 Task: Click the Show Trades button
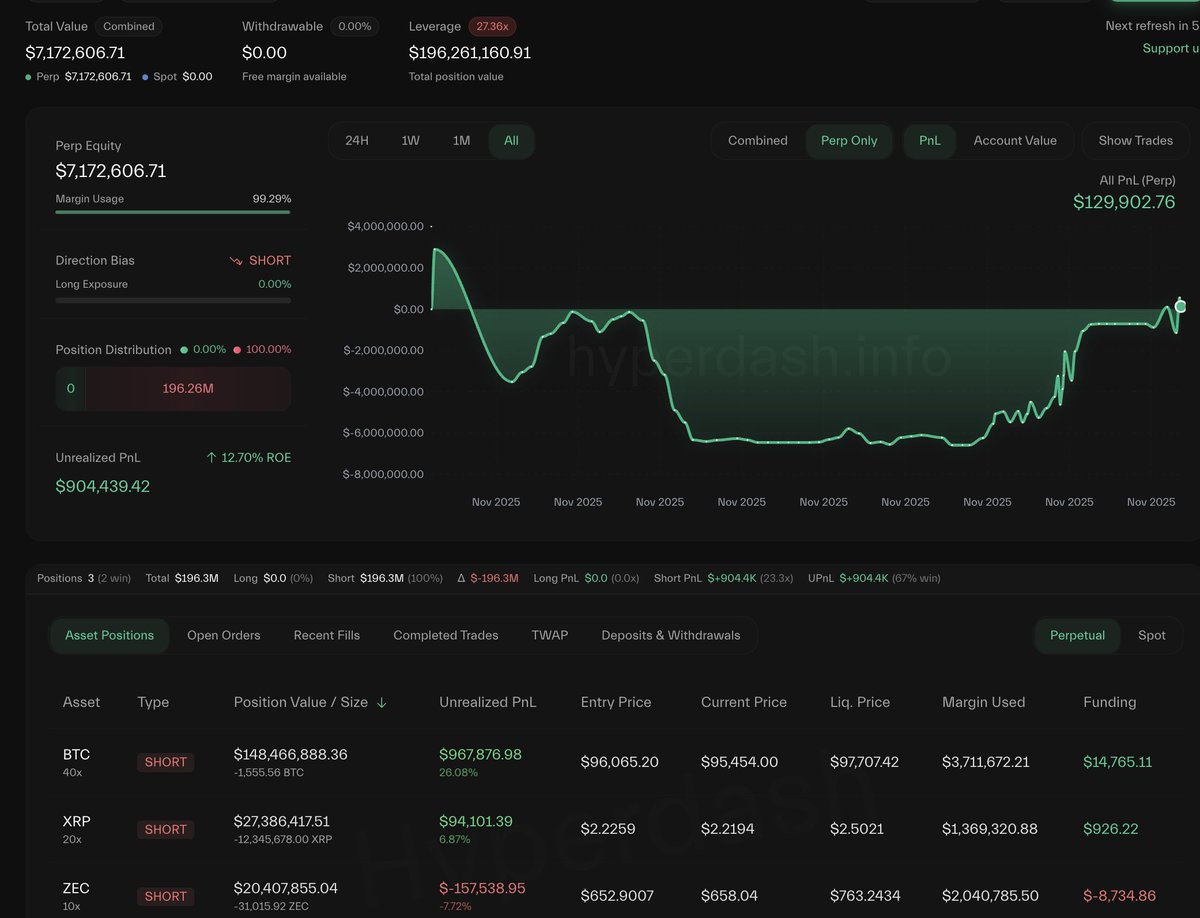(x=1135, y=141)
